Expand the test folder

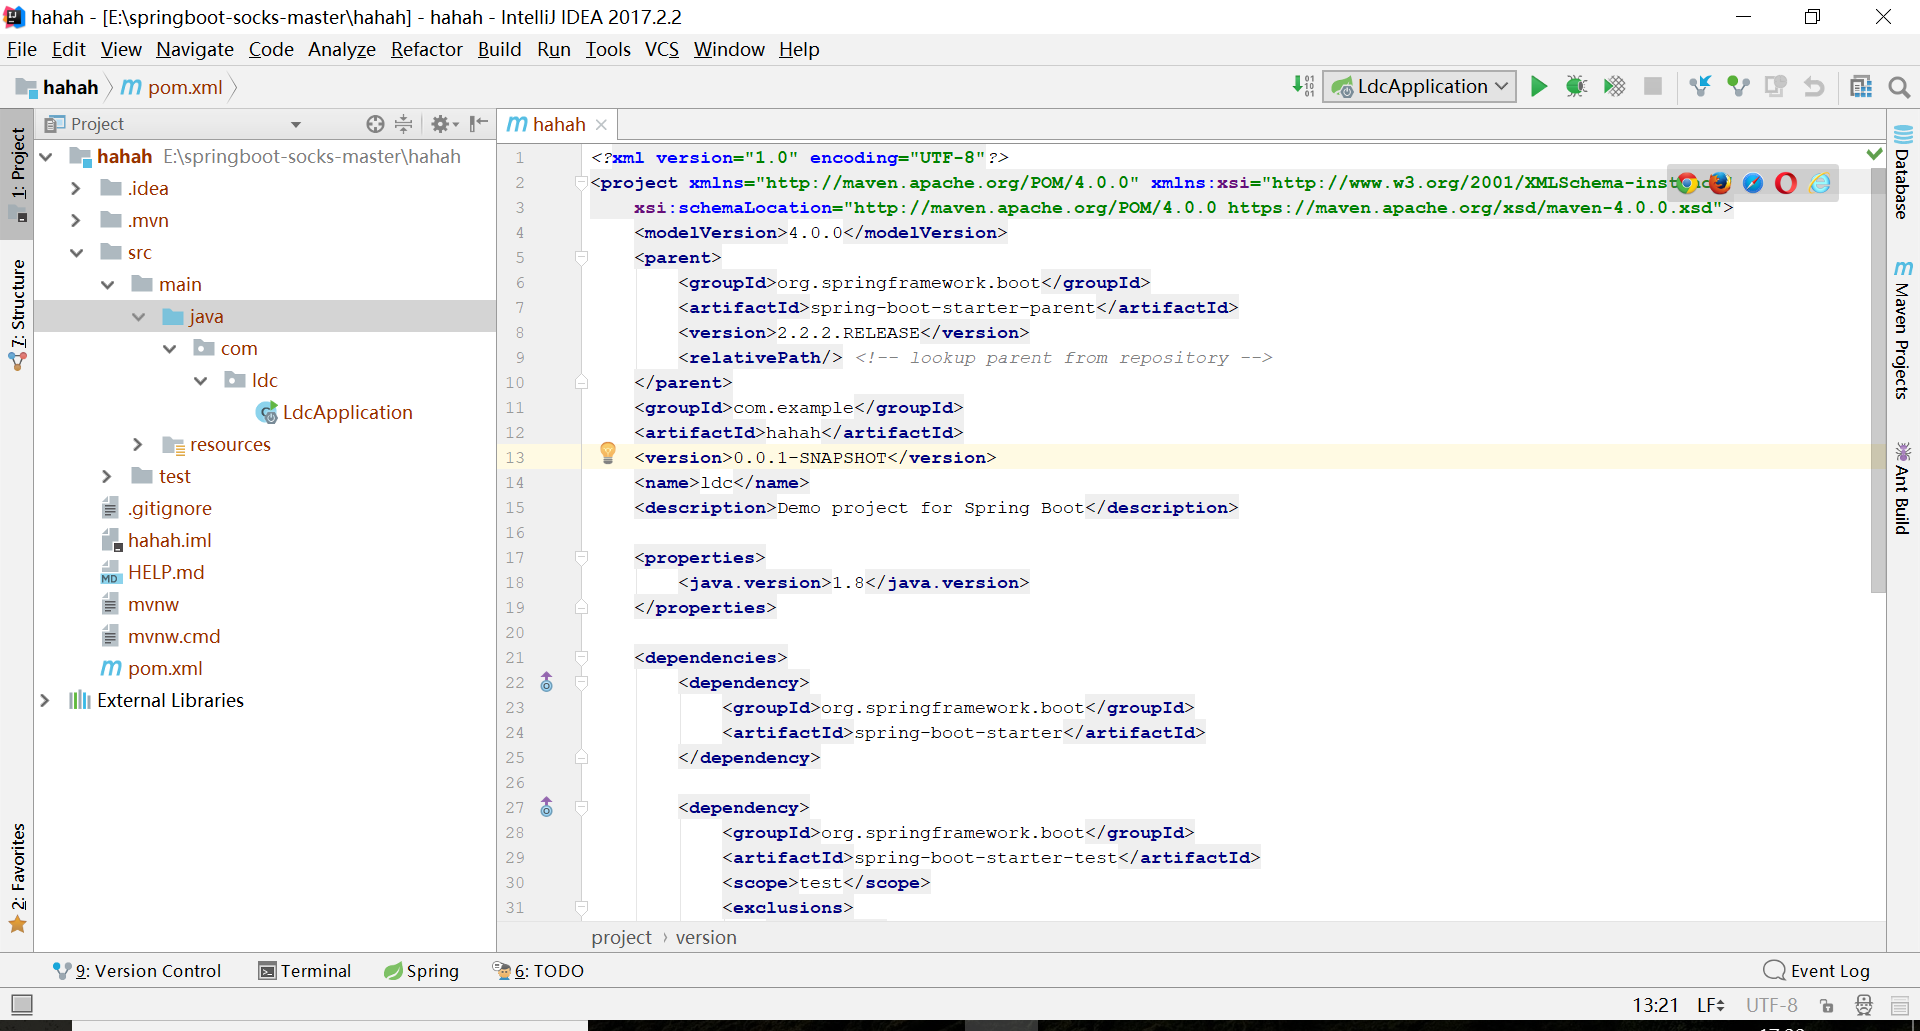coord(107,476)
